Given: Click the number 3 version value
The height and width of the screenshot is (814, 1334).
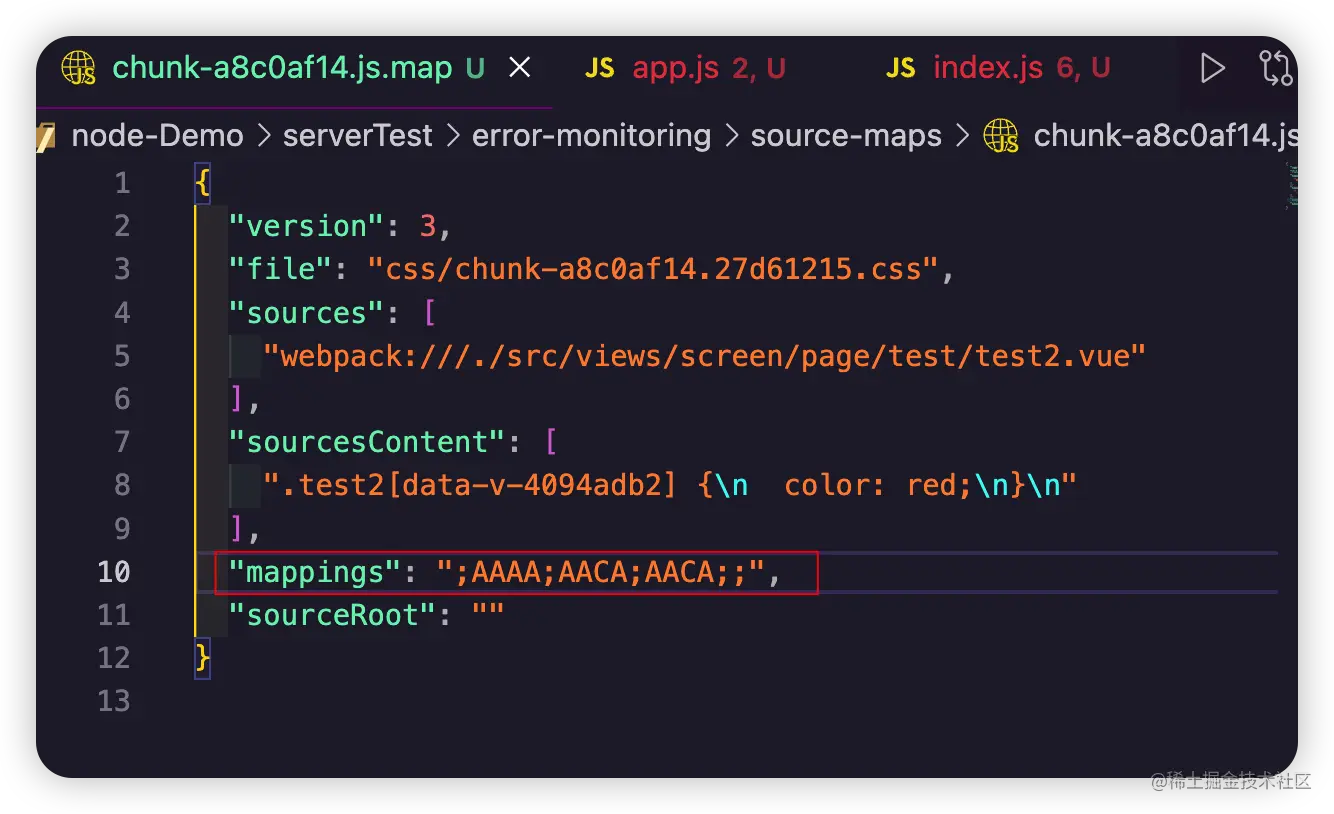Looking at the screenshot, I should [428, 226].
